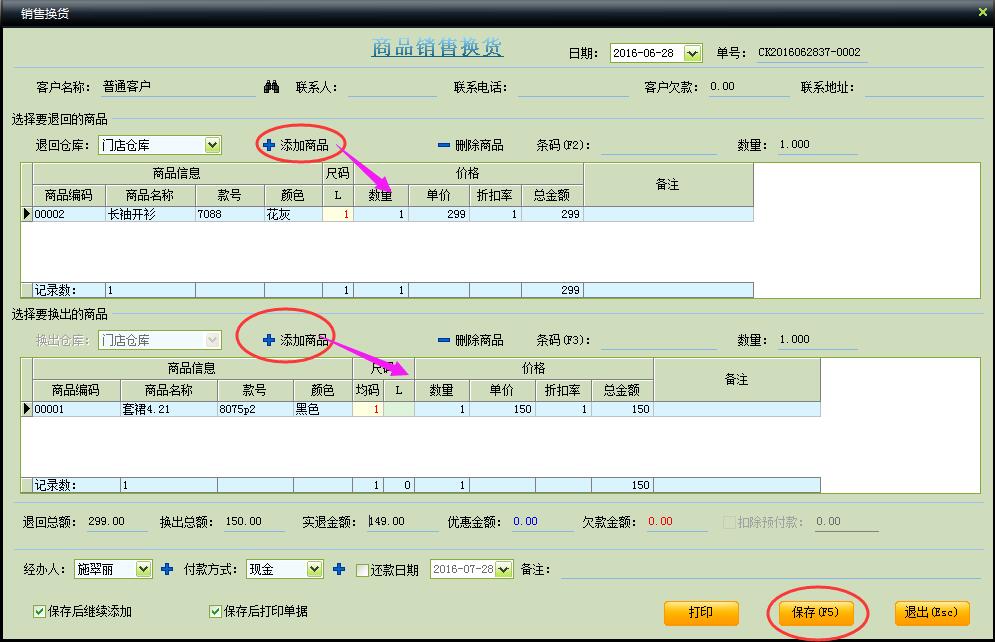Screen dimensions: 995x642
Task: Click the 套裙4.21 product name cell
Action: click(169, 409)
